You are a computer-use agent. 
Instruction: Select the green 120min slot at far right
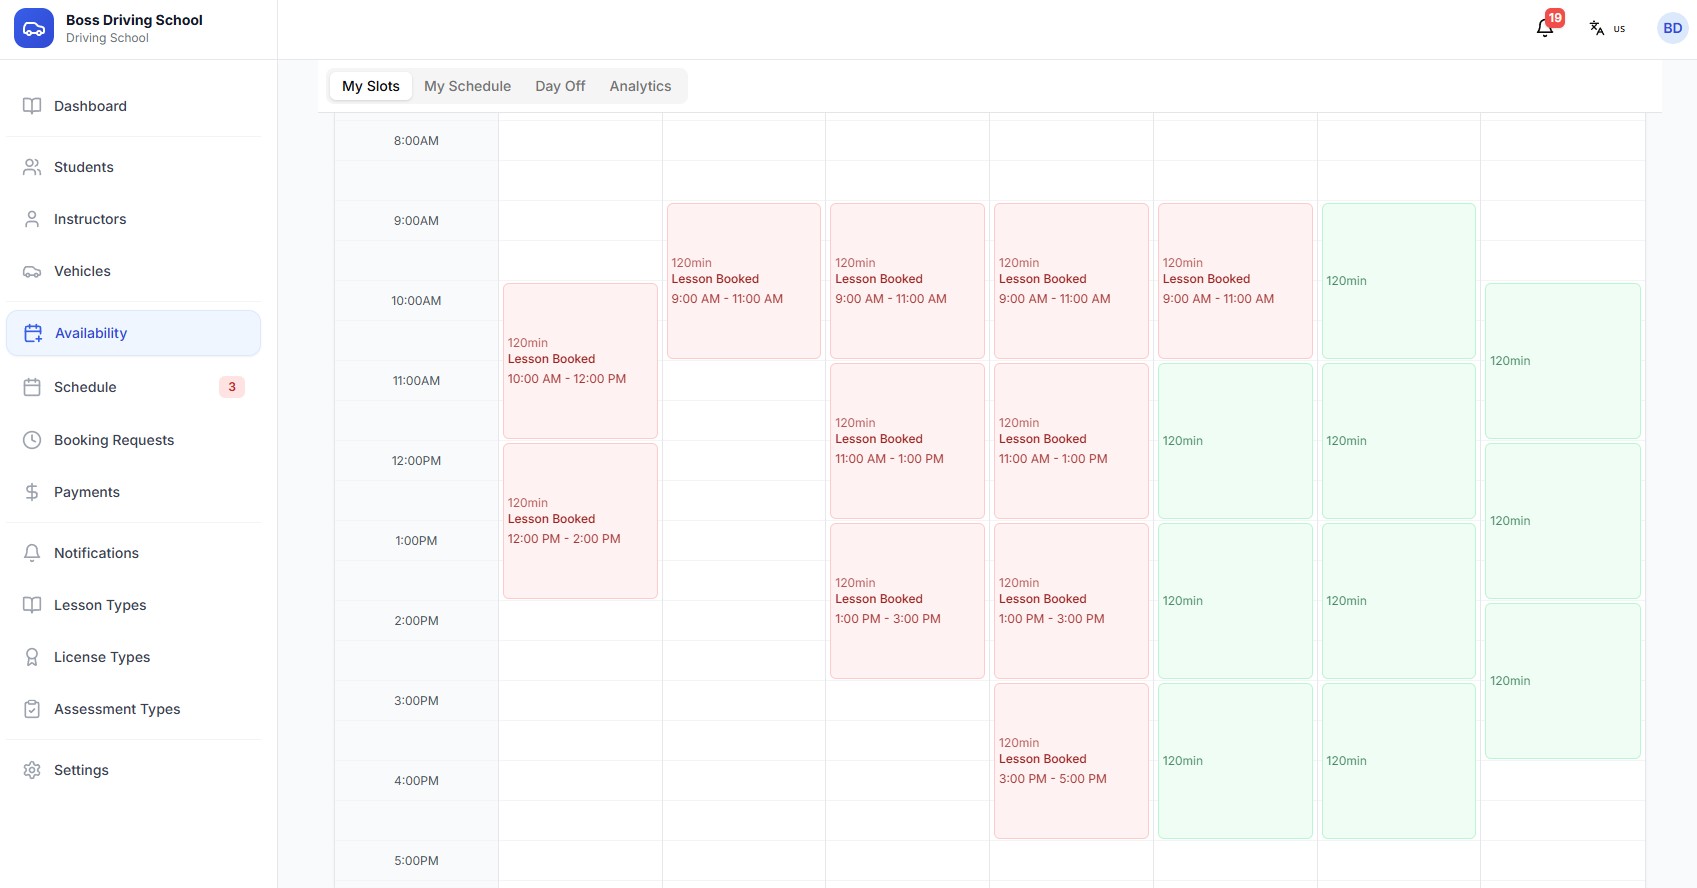click(x=1562, y=360)
